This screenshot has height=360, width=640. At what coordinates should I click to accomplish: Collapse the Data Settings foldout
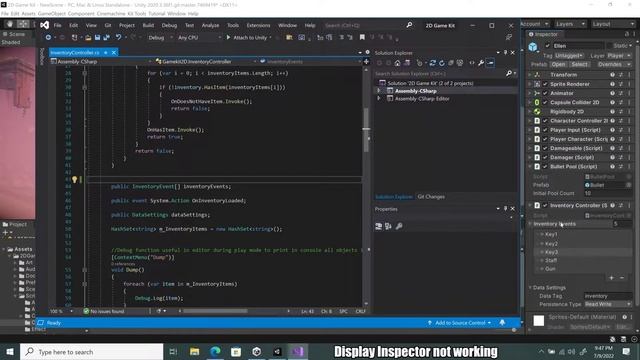530,287
